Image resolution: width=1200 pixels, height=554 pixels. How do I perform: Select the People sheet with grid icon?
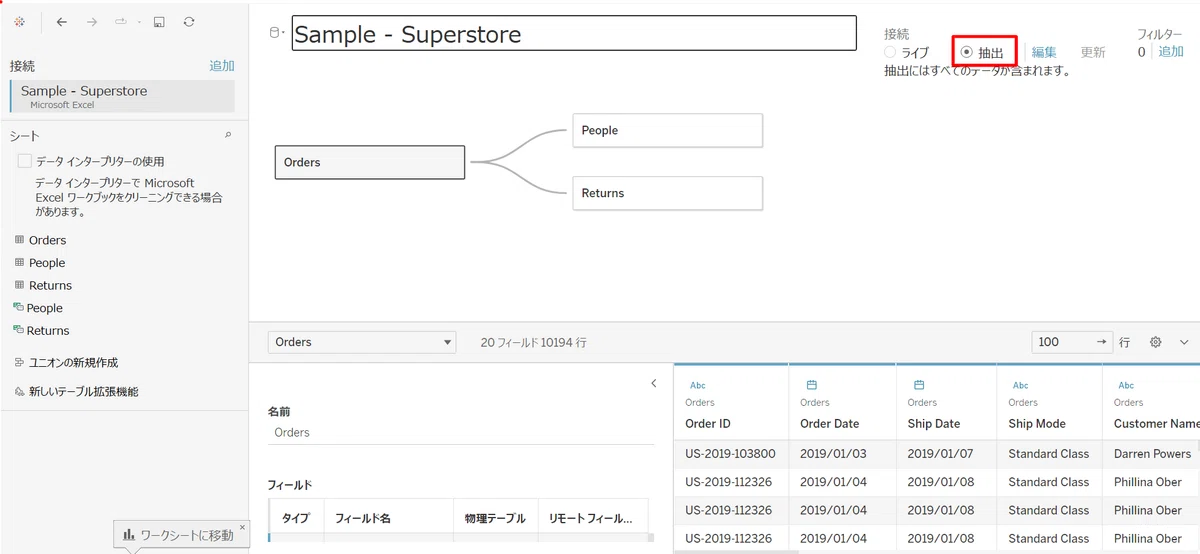tap(46, 263)
